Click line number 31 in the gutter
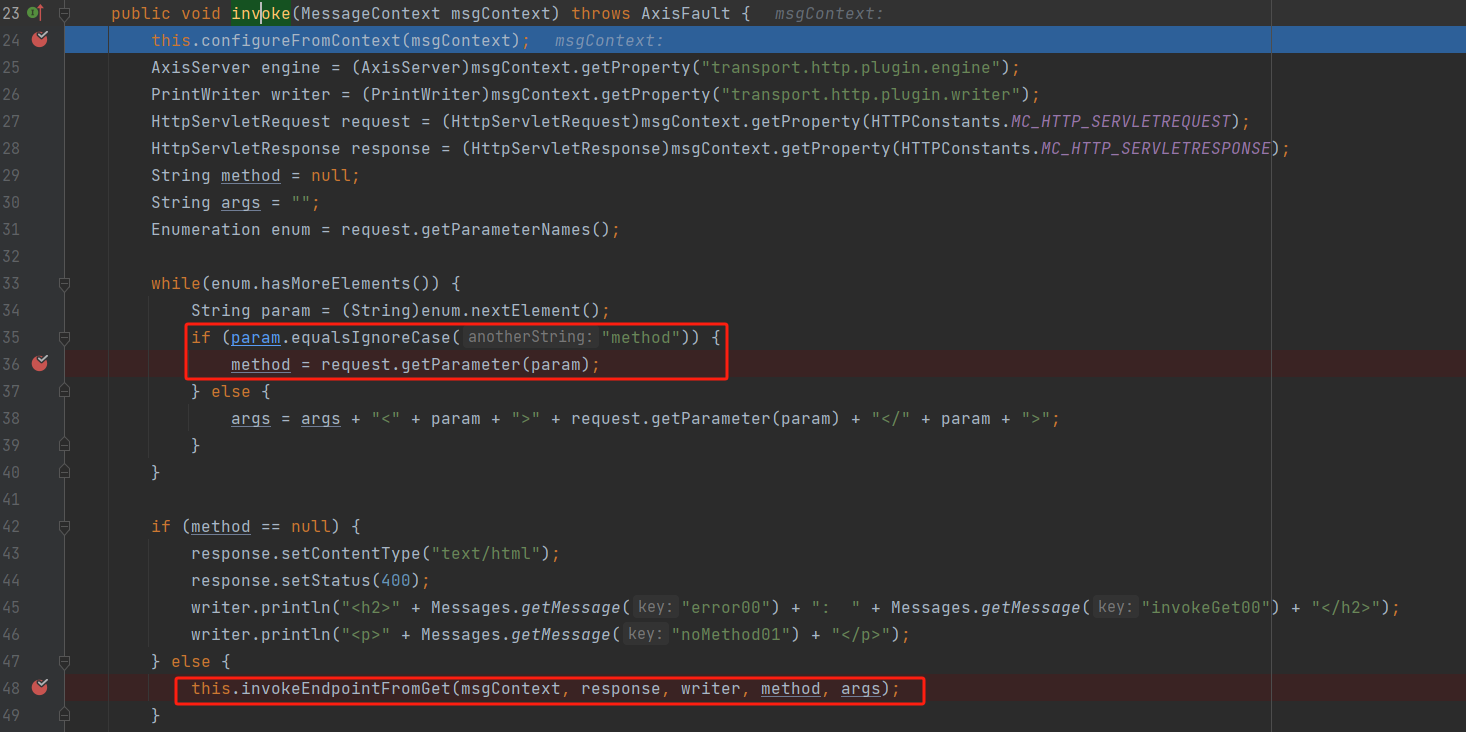 click(x=11, y=230)
